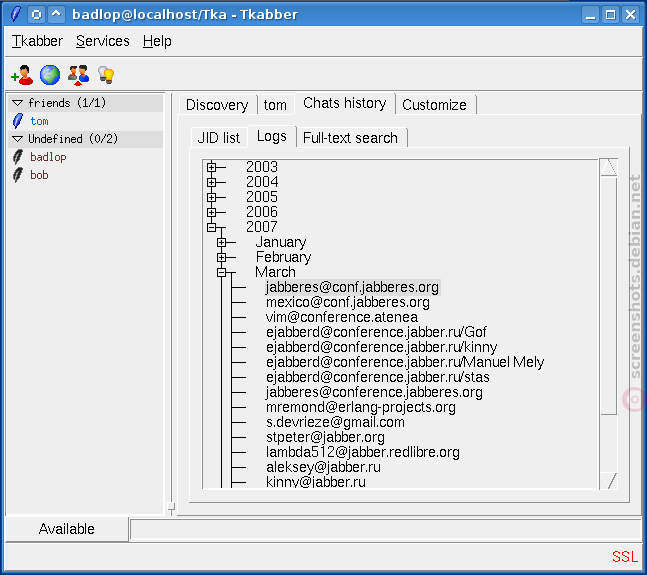Collapse the March node
647x575 pixels.
click(x=222, y=272)
